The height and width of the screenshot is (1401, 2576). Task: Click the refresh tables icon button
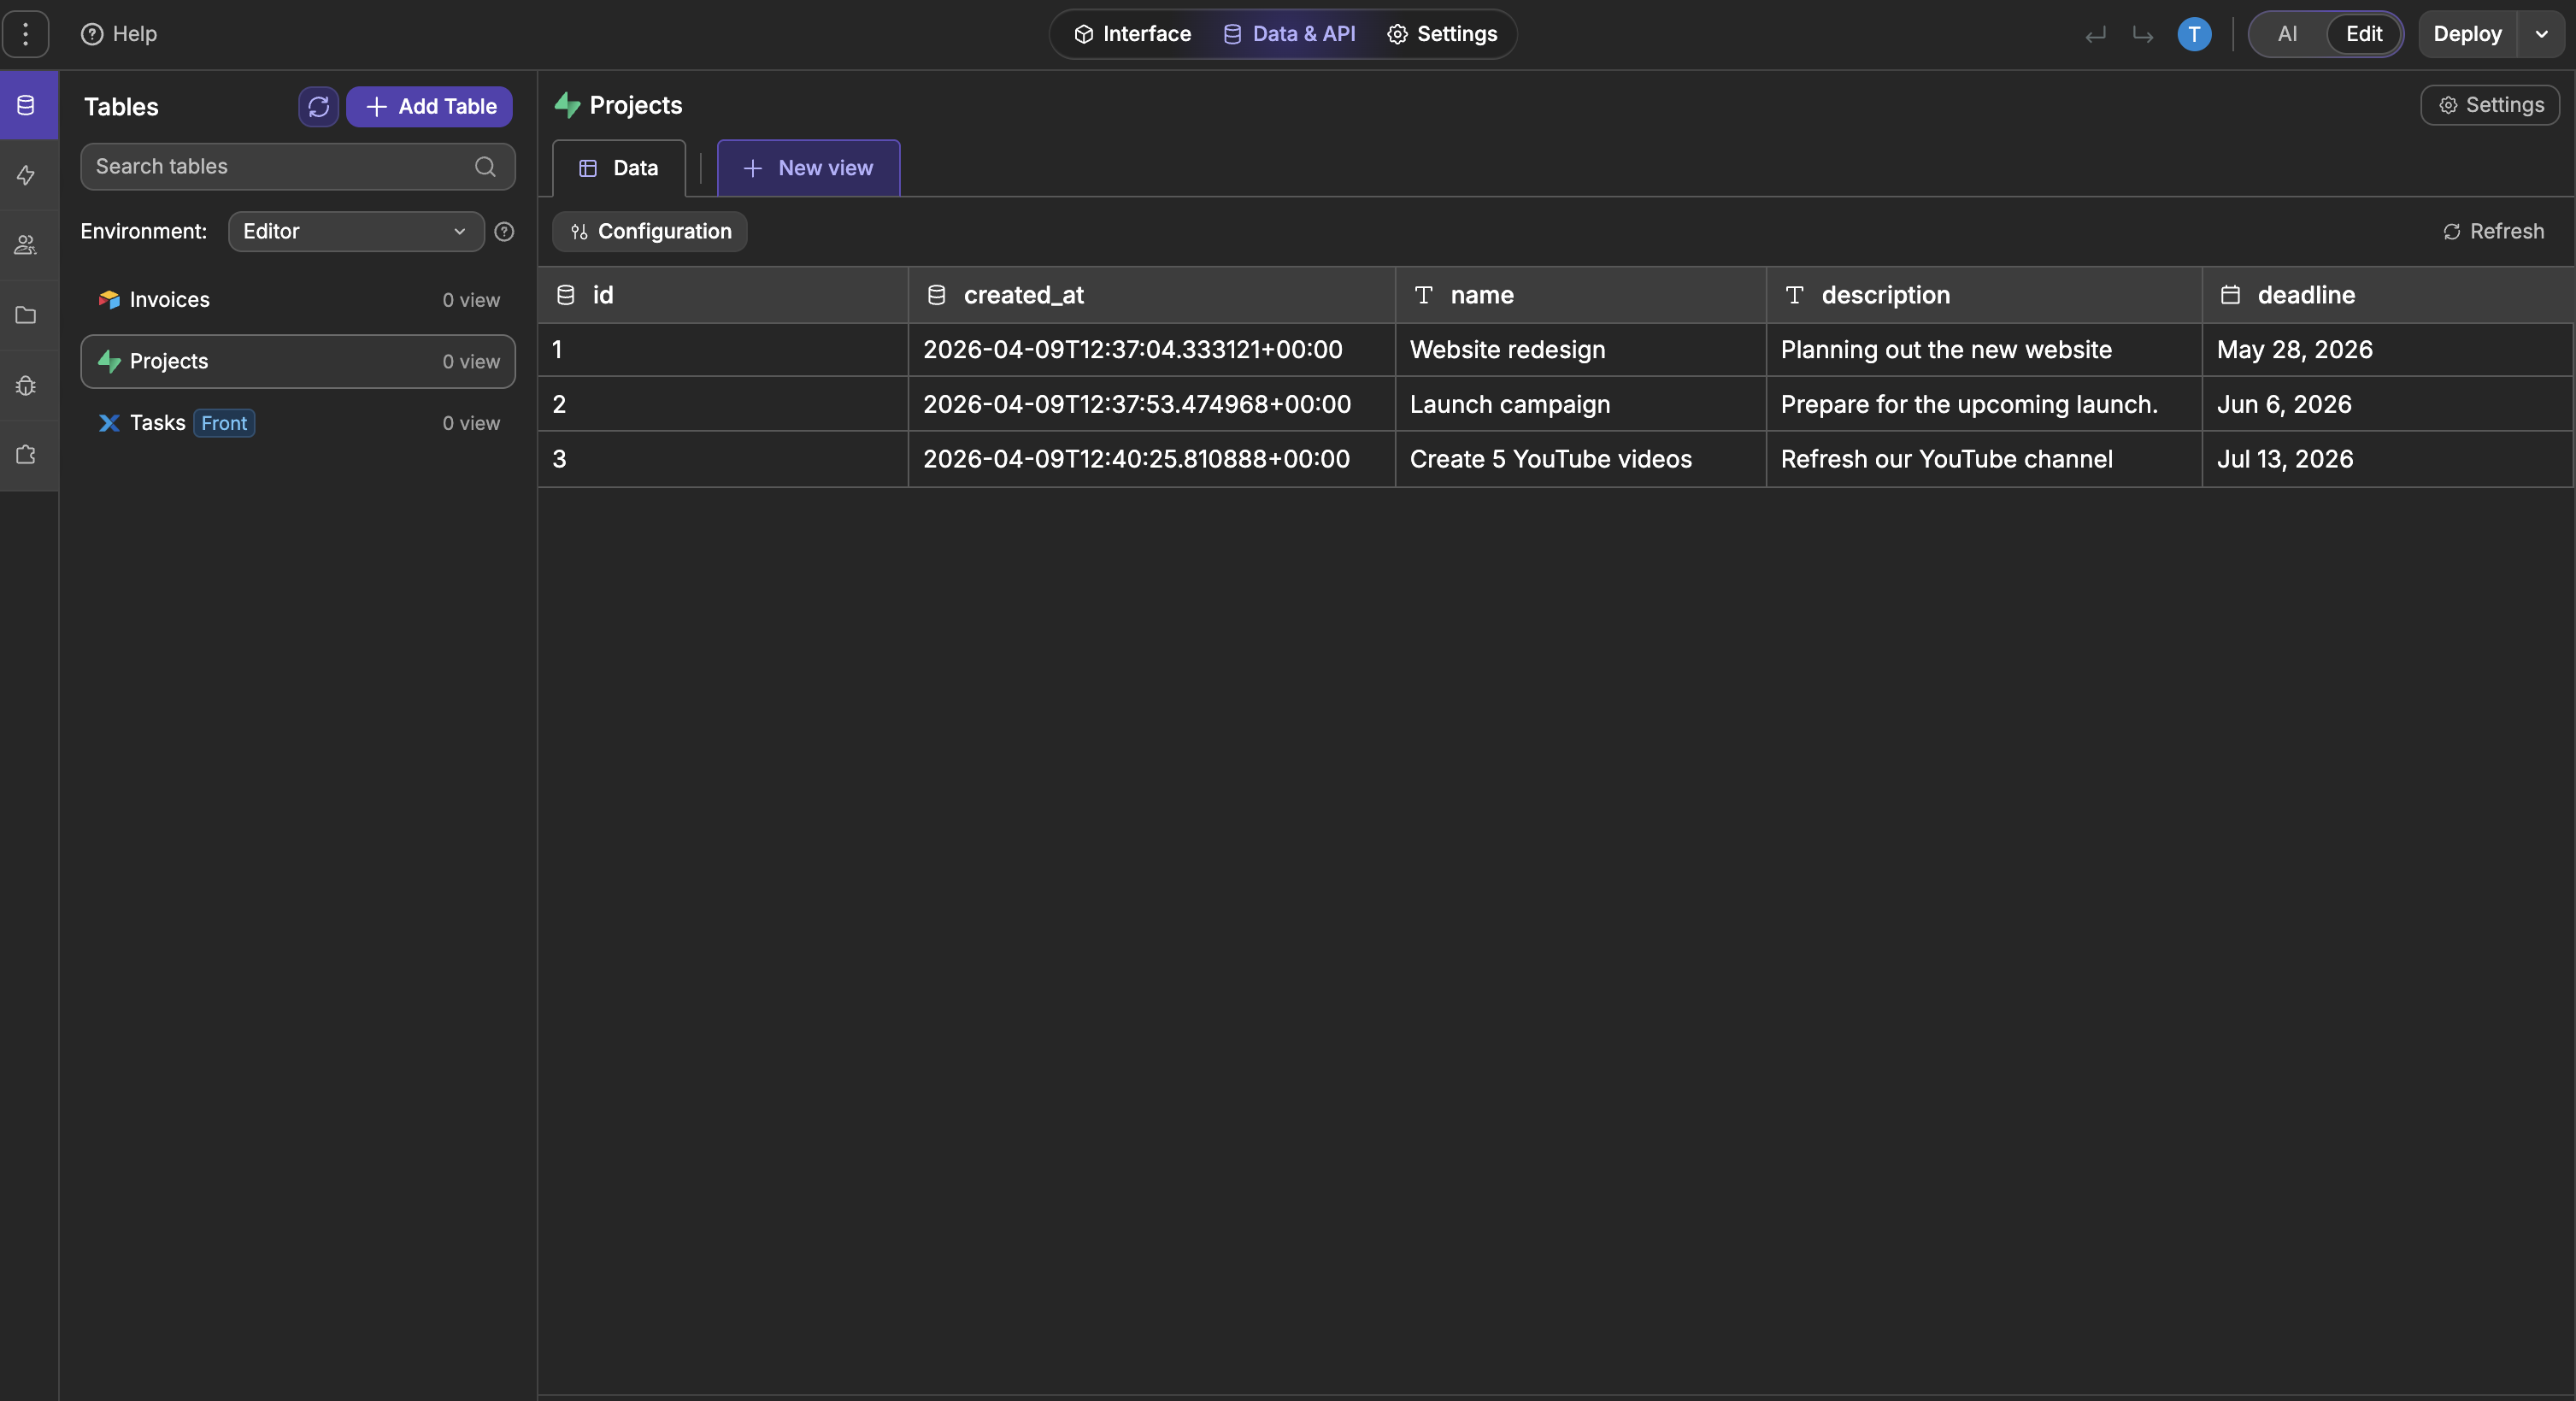[x=318, y=106]
